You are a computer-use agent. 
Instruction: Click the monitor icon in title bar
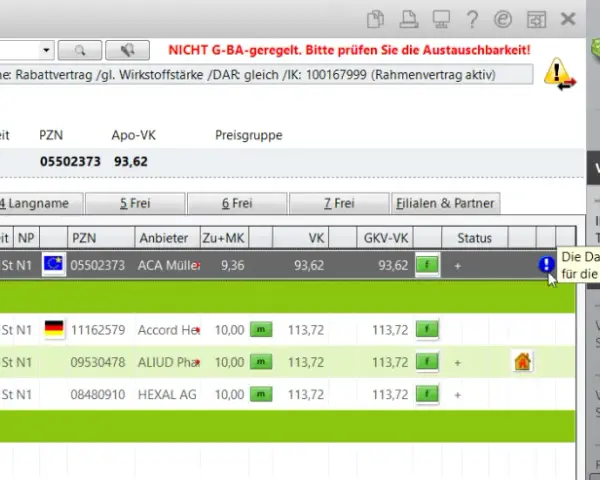click(x=441, y=19)
